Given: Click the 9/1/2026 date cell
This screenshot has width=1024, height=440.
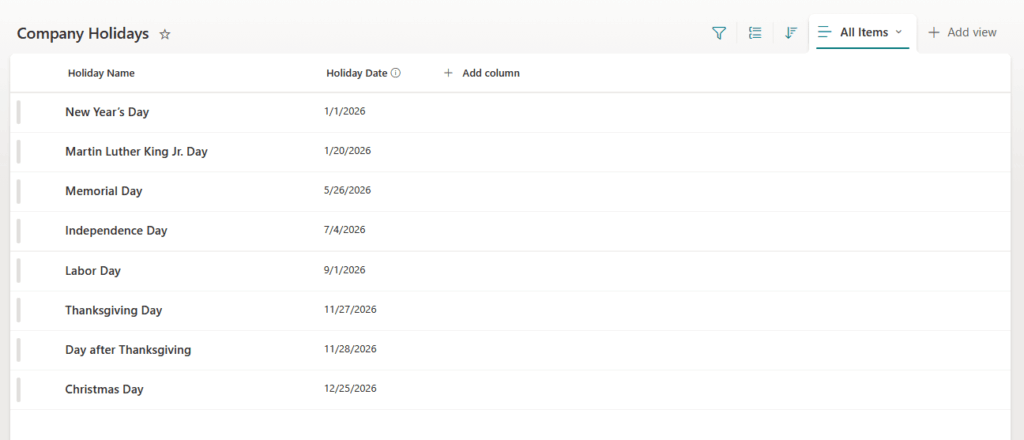Looking at the screenshot, I should (x=345, y=270).
